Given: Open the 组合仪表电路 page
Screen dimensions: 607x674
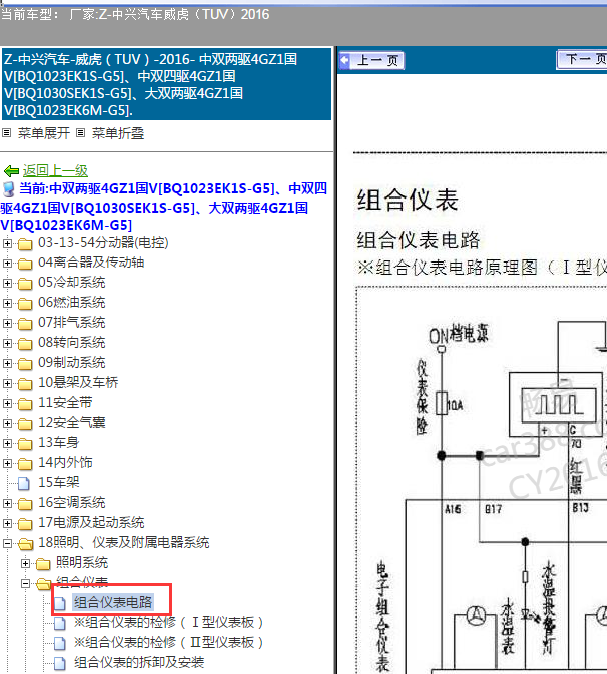Looking at the screenshot, I should pos(113,603).
